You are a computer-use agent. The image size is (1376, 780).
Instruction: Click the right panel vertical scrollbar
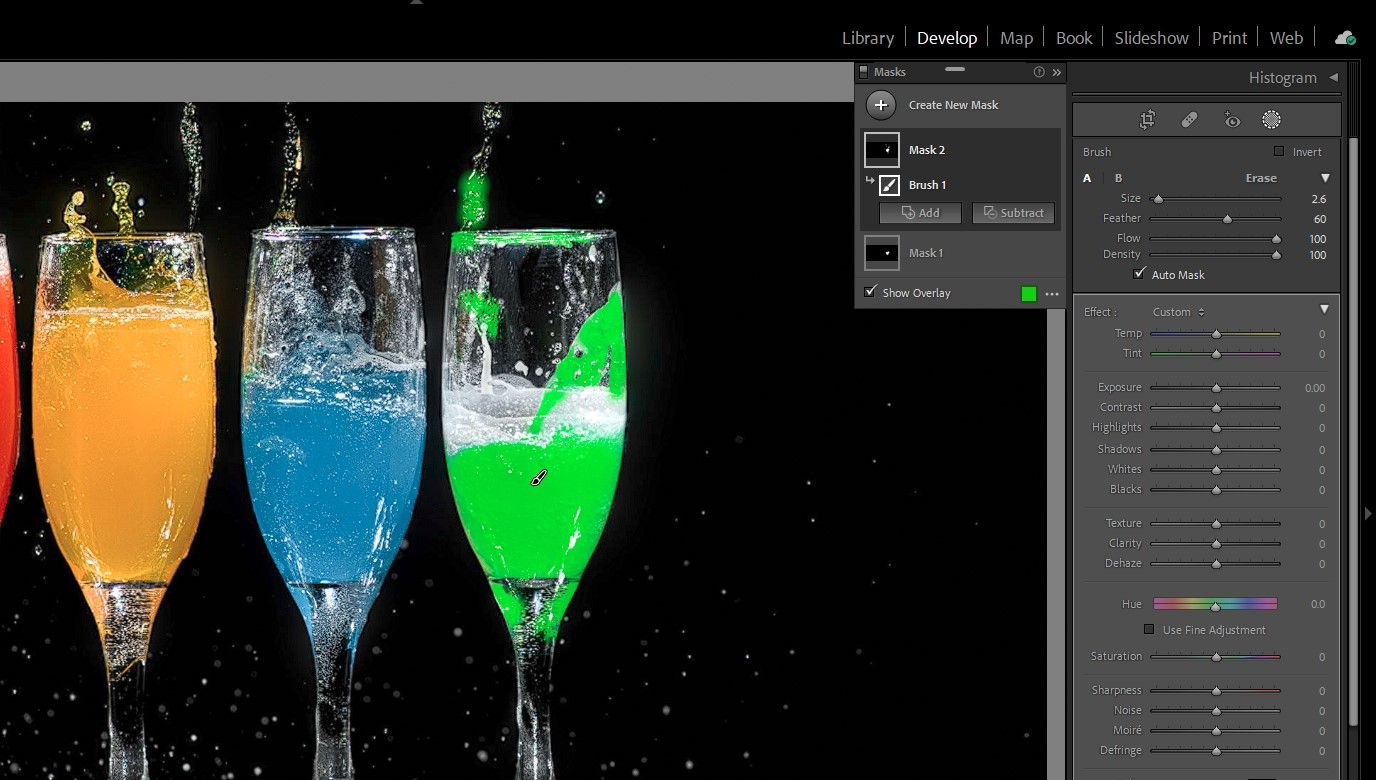(x=1354, y=430)
